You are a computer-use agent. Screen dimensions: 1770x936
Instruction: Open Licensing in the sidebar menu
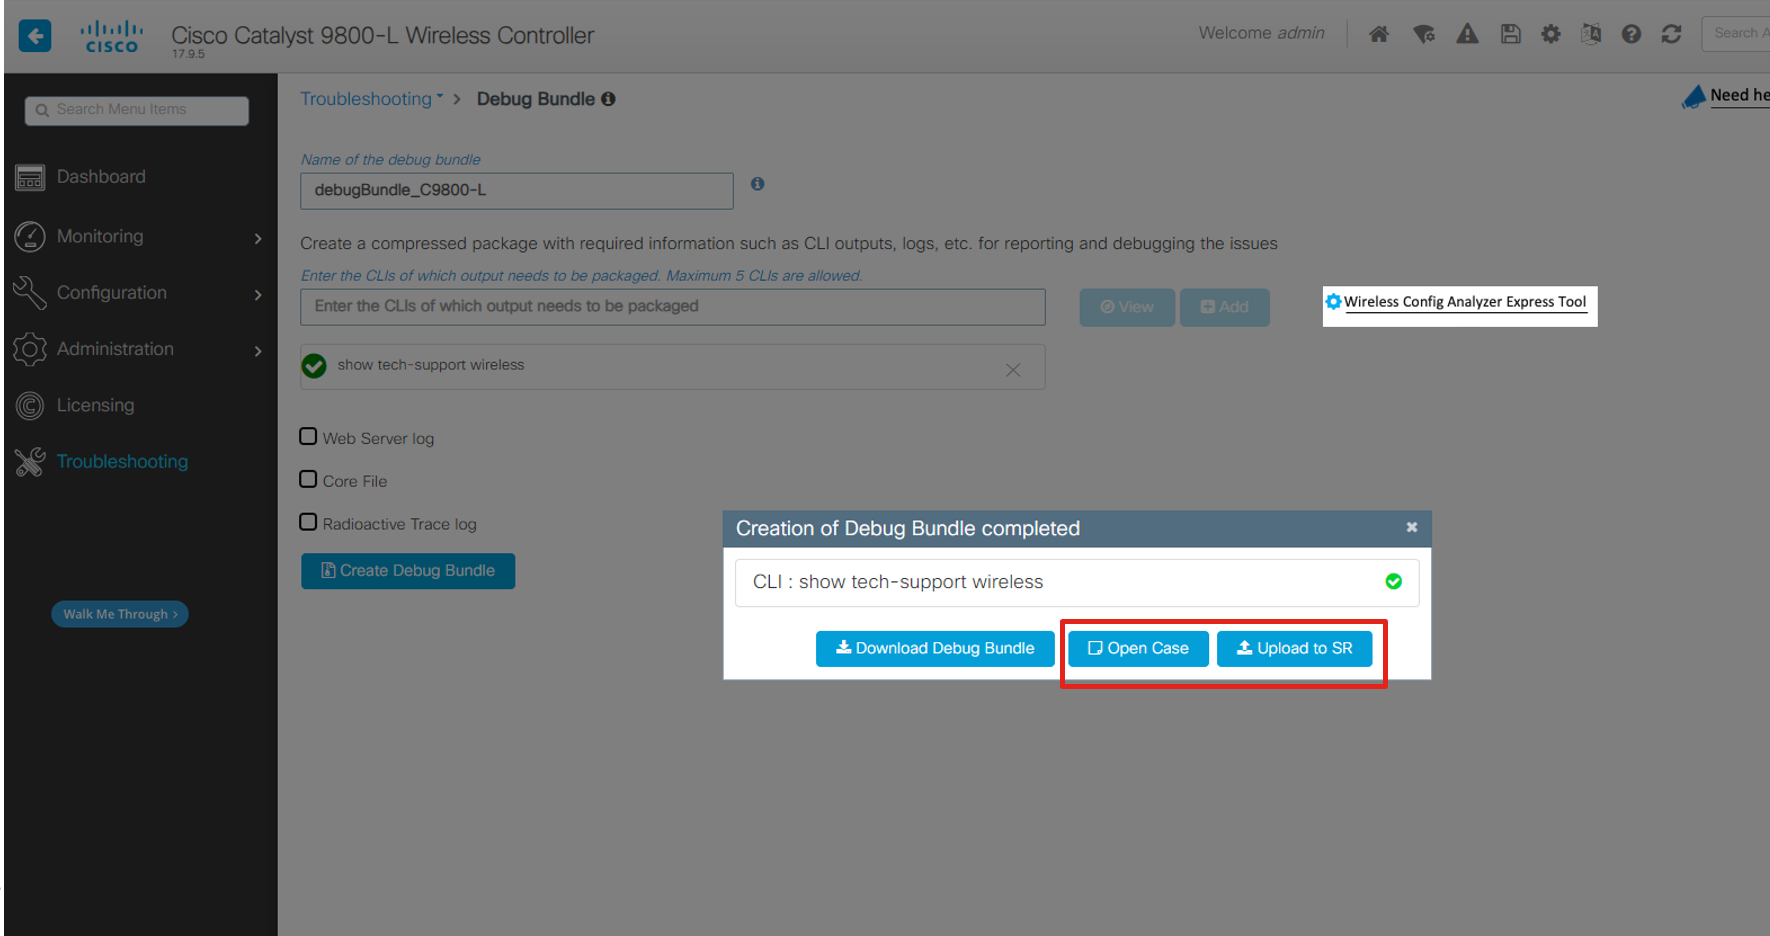[95, 405]
